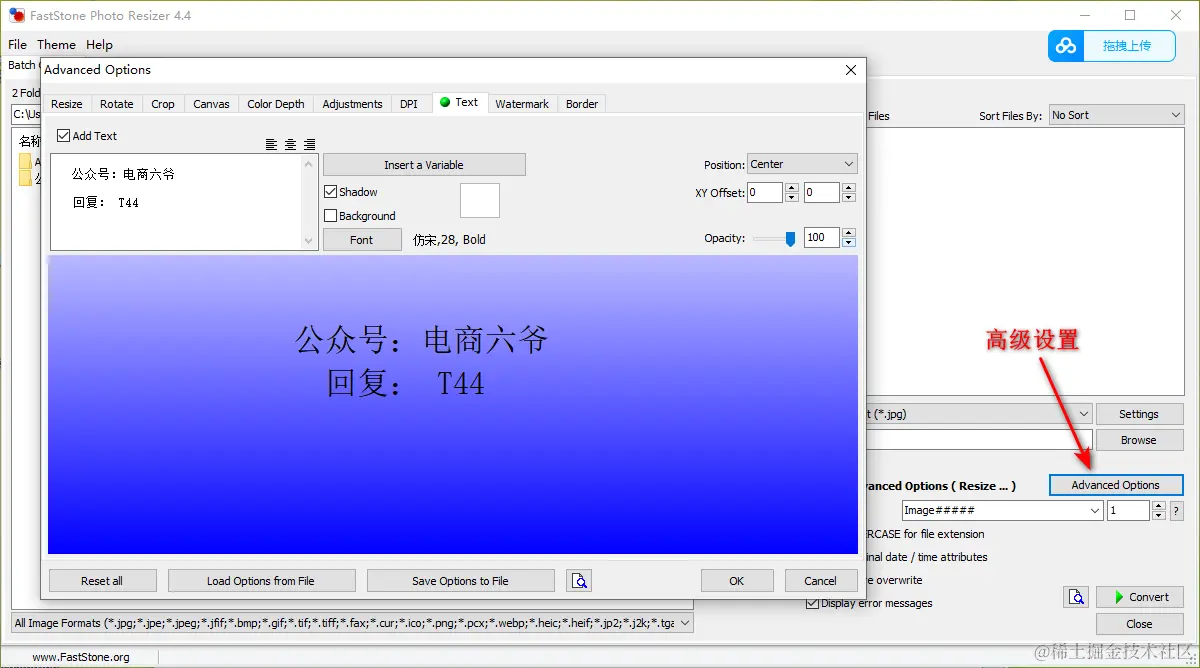The image size is (1200, 668).
Task: Click the www.FastStone.org link
Action: pyautogui.click(x=81, y=657)
